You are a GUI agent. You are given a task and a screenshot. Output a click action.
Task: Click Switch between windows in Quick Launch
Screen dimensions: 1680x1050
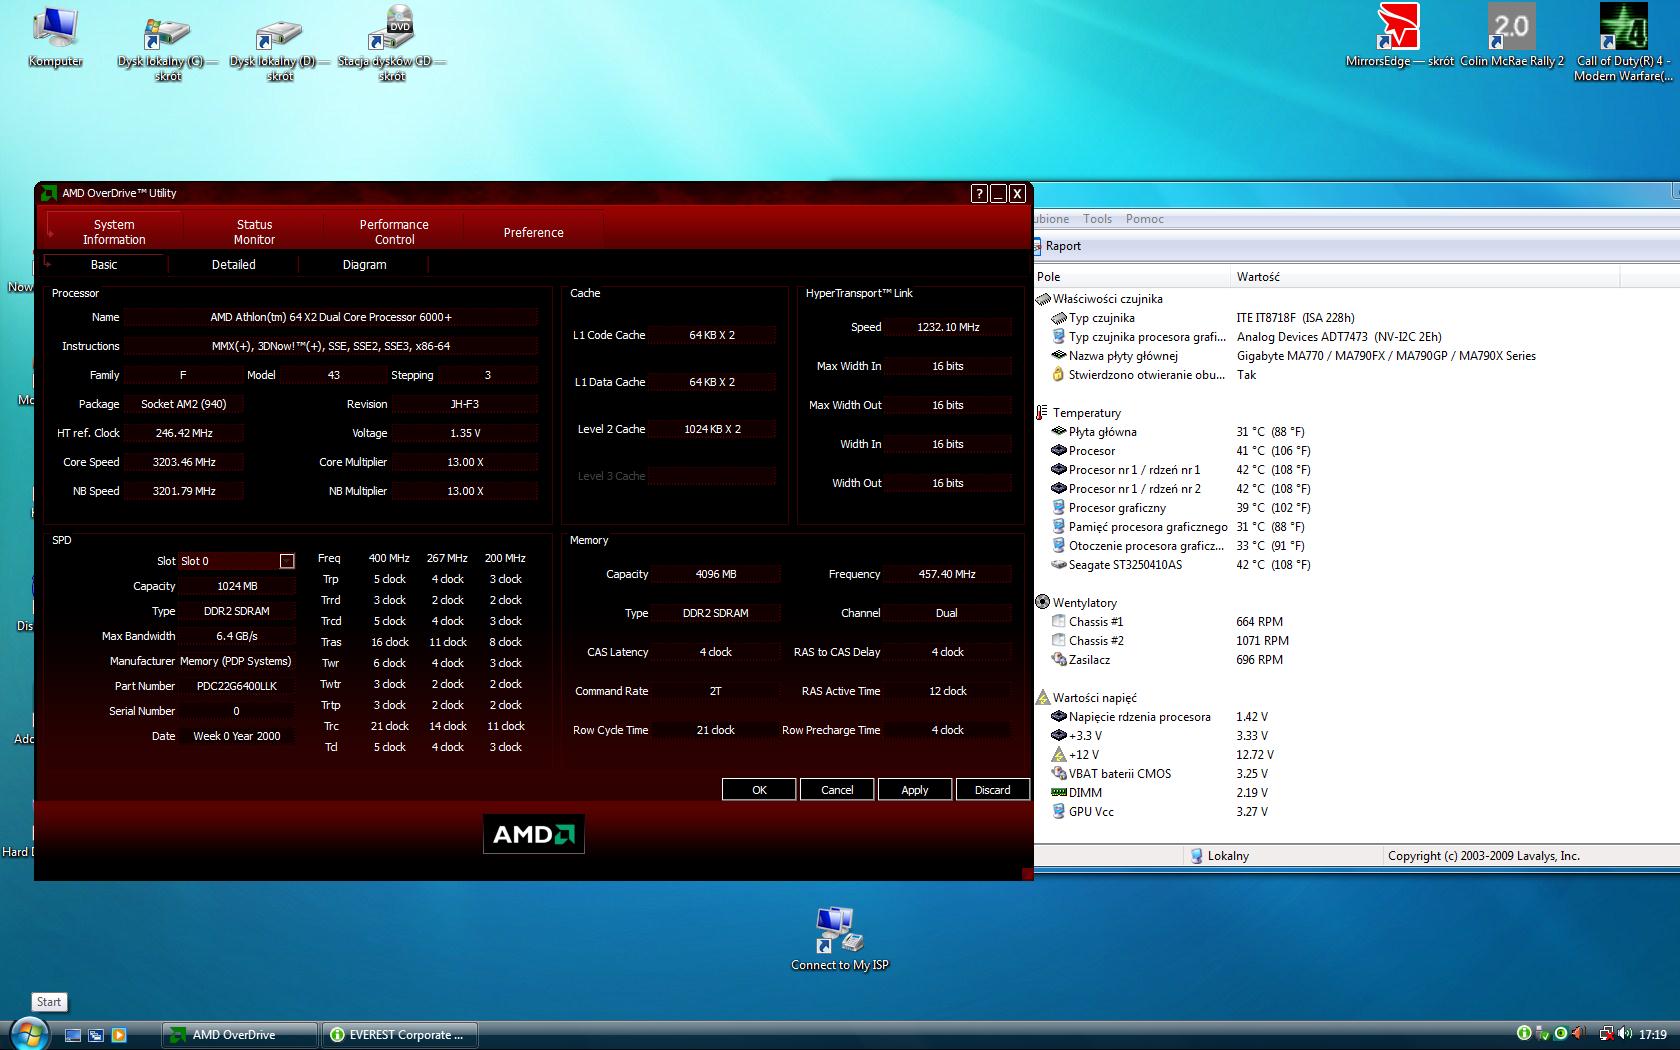coord(96,1035)
